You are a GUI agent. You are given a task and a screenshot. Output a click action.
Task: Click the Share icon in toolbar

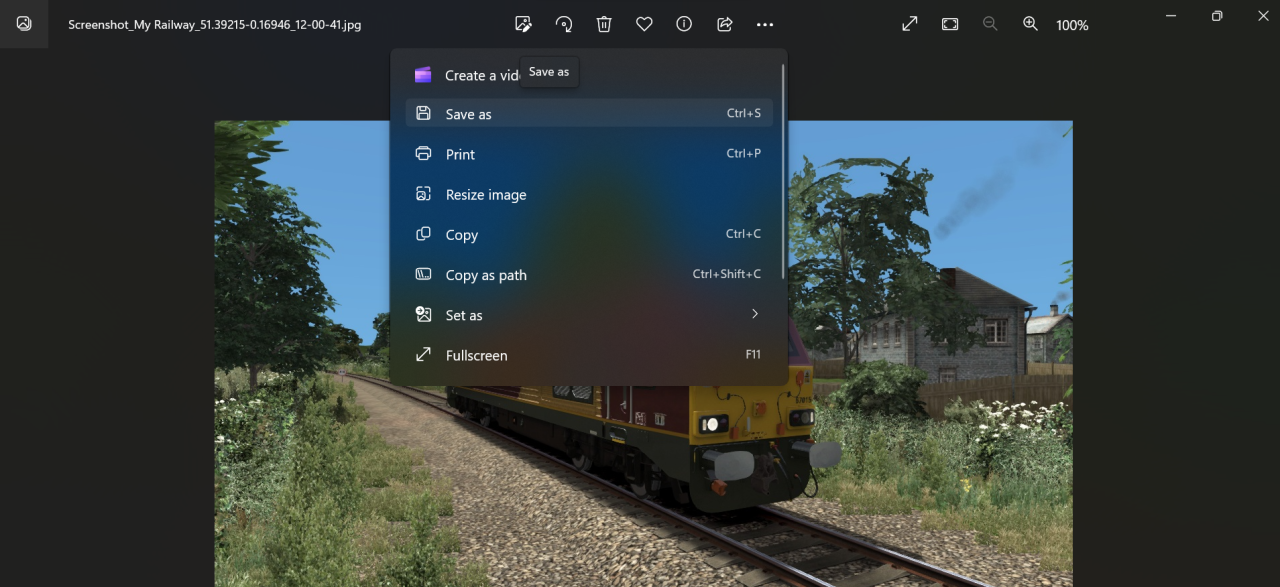coord(725,24)
